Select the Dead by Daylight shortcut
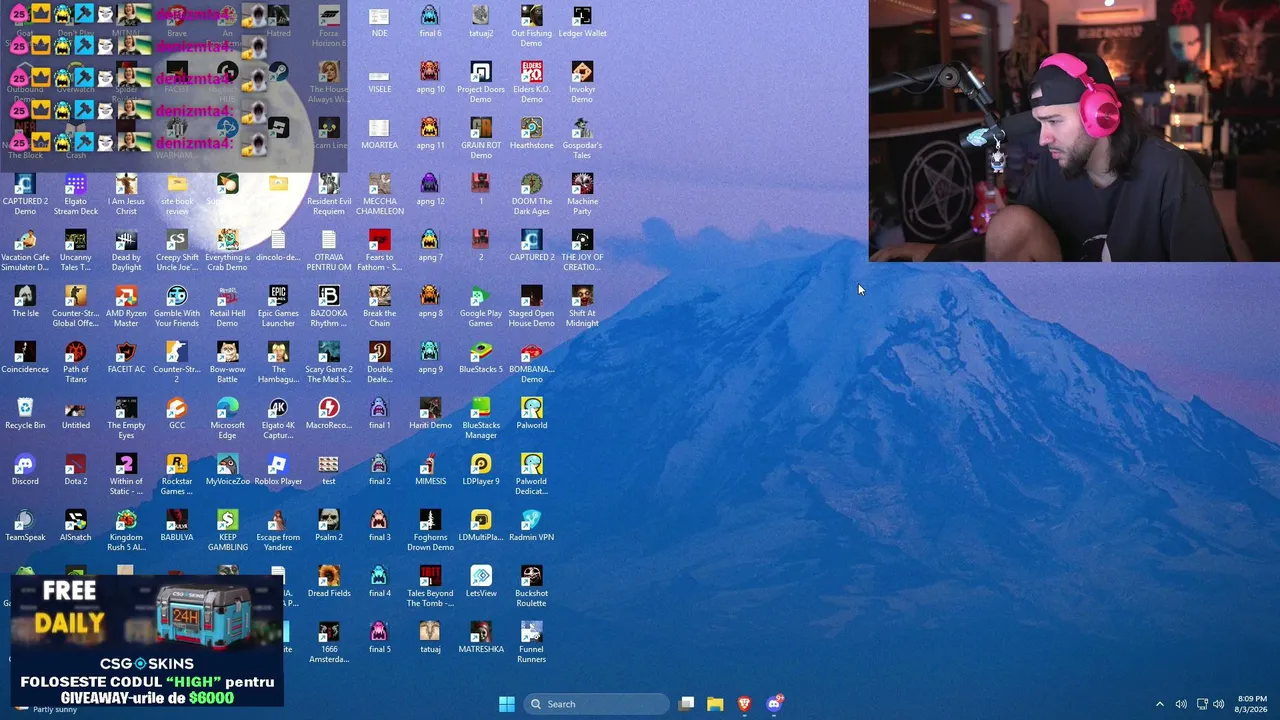The height and width of the screenshot is (720, 1280). [x=126, y=251]
